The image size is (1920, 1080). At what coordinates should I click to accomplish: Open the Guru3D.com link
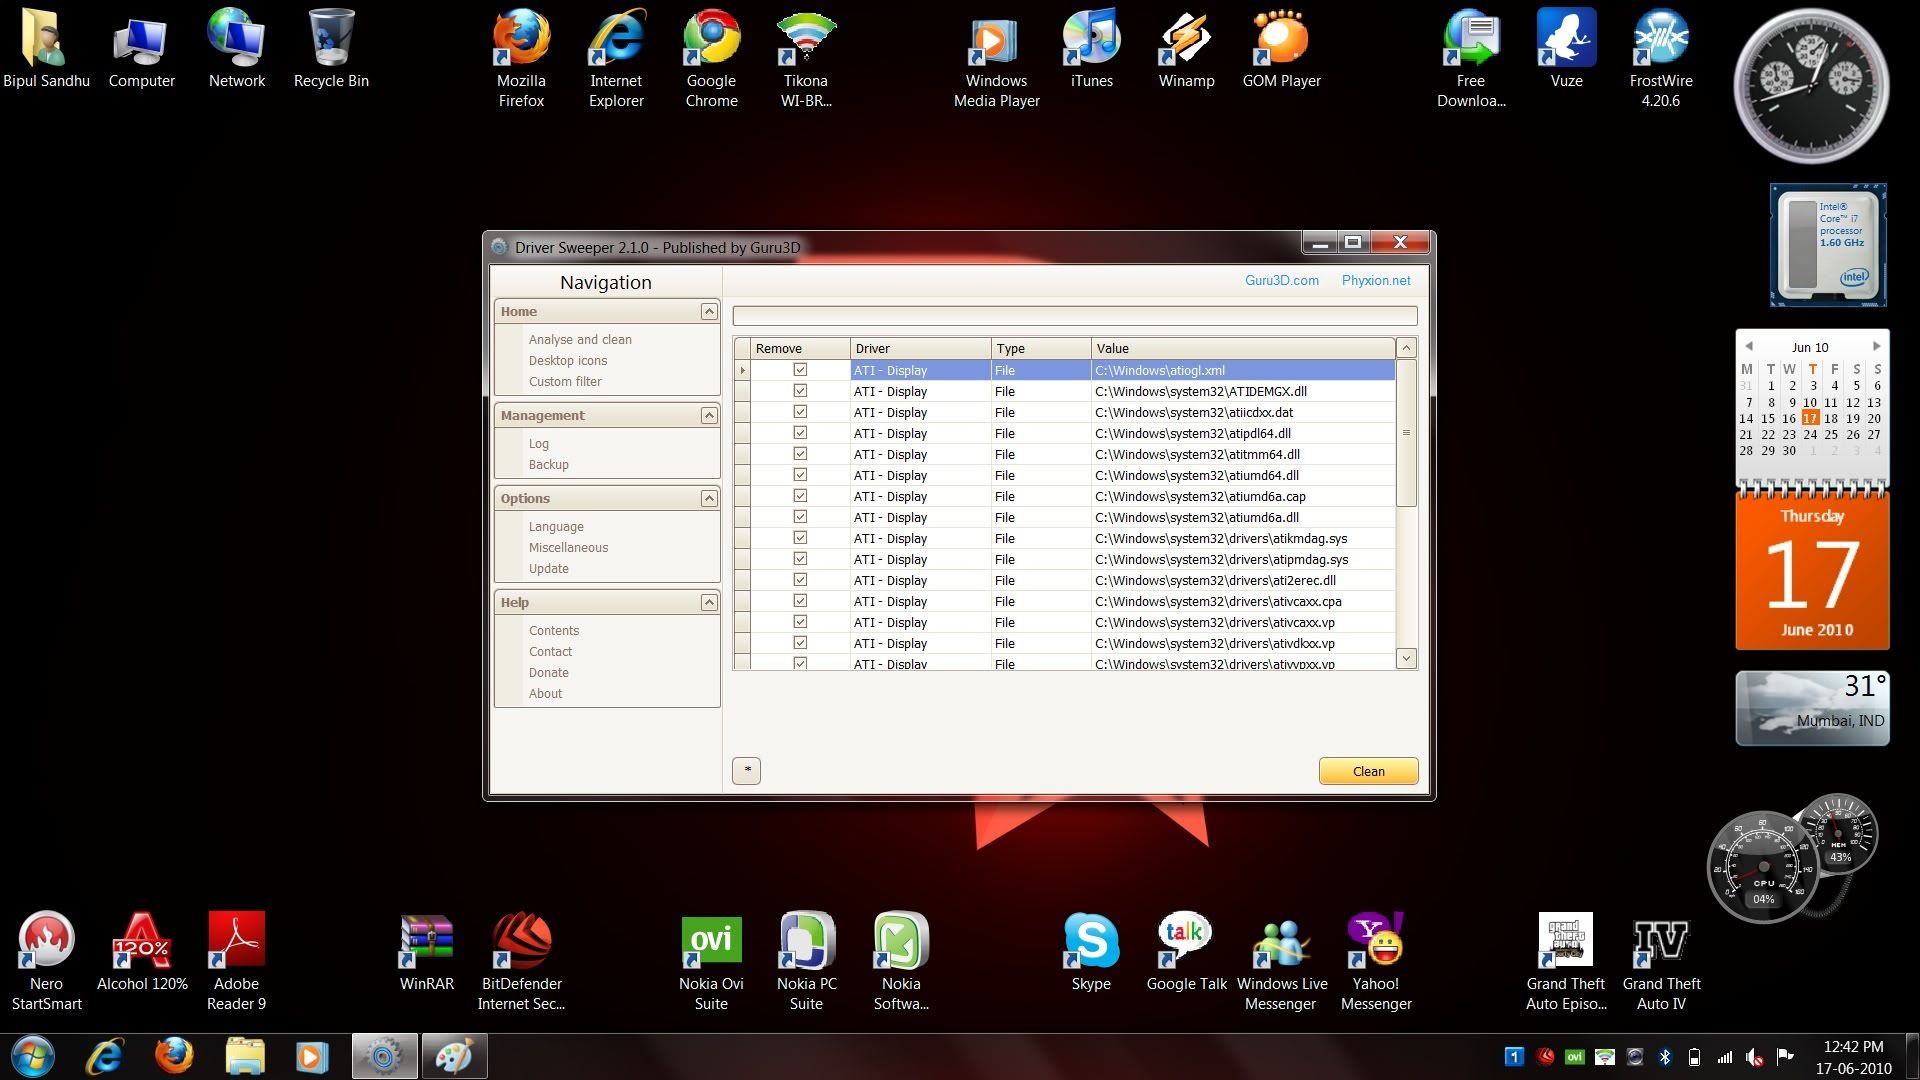(x=1281, y=280)
